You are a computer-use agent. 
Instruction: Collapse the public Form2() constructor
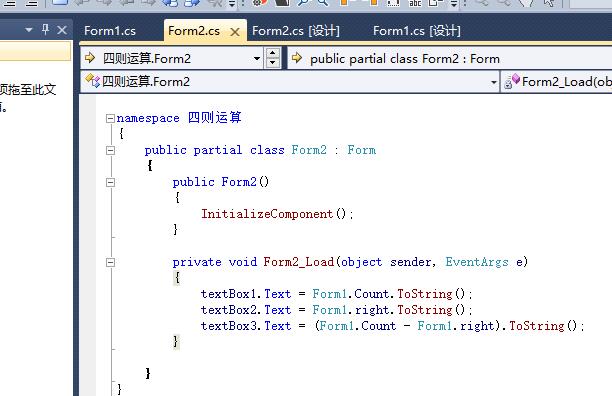(x=110, y=182)
